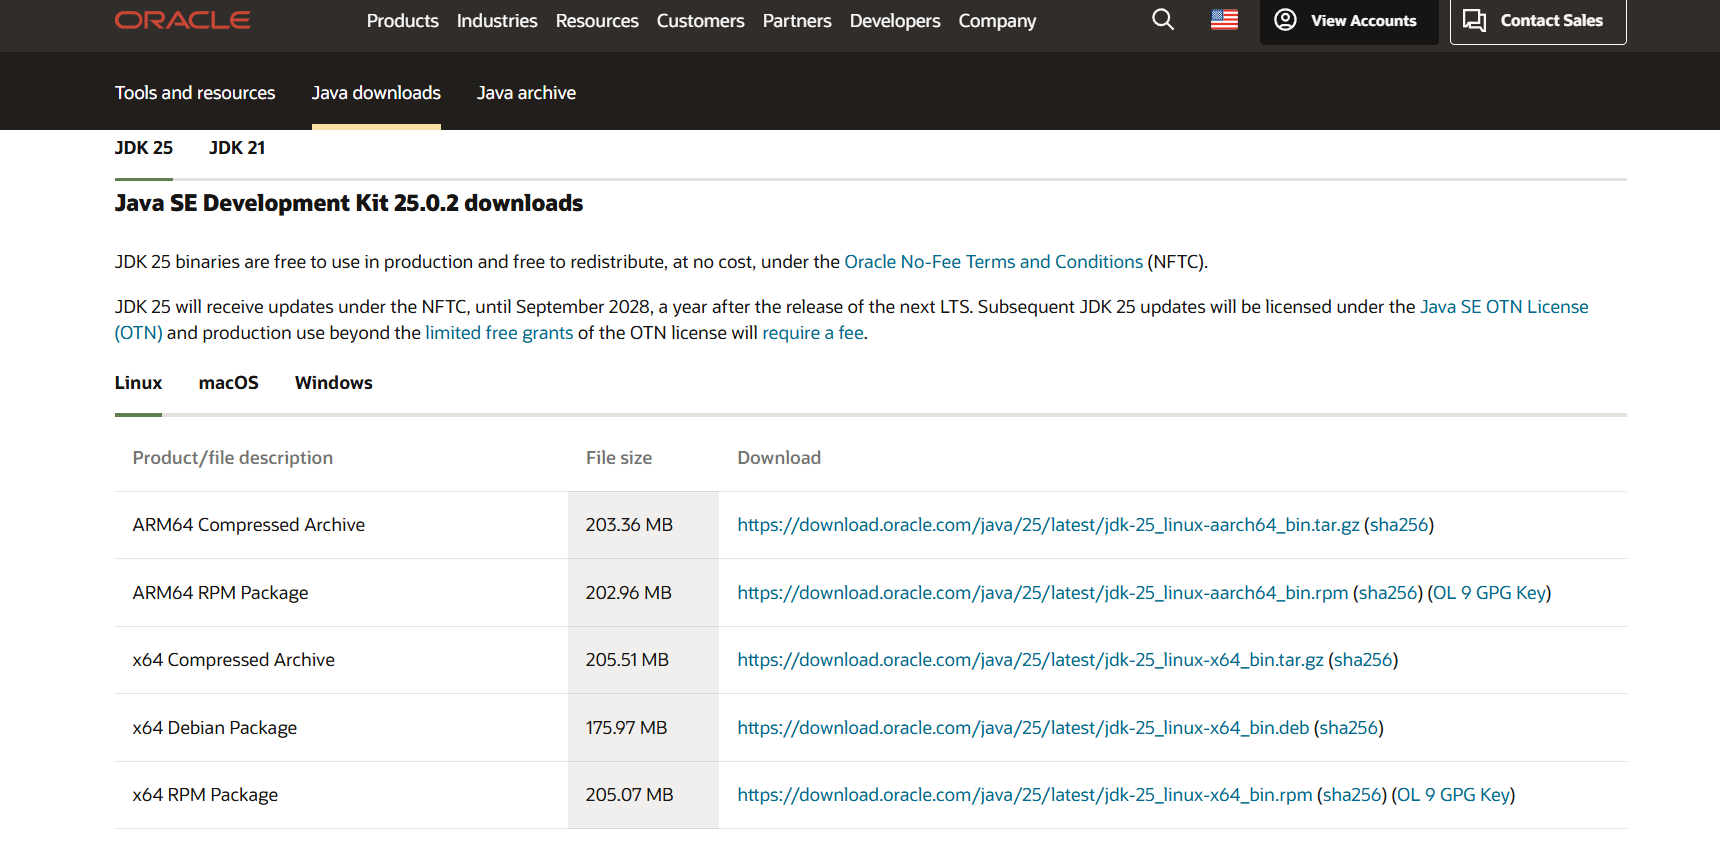This screenshot has width=1720, height=850.
Task: Open sha256 for x64 RPM Package
Action: (x=1352, y=795)
